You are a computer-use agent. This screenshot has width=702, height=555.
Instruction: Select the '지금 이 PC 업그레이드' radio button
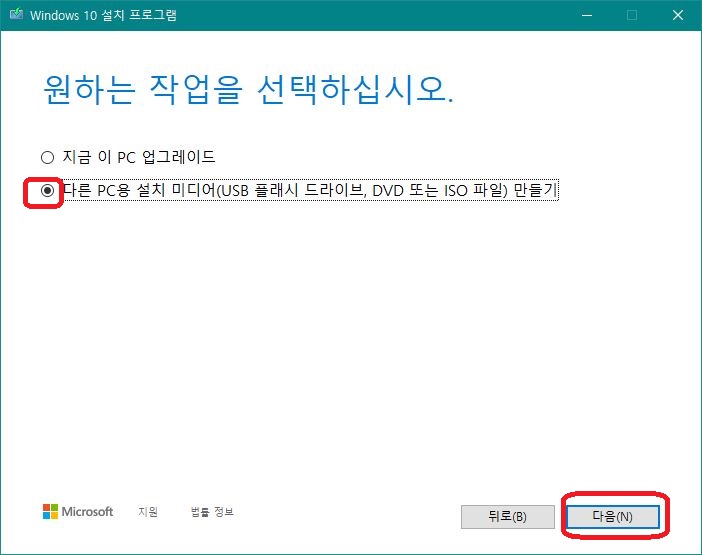(47, 158)
